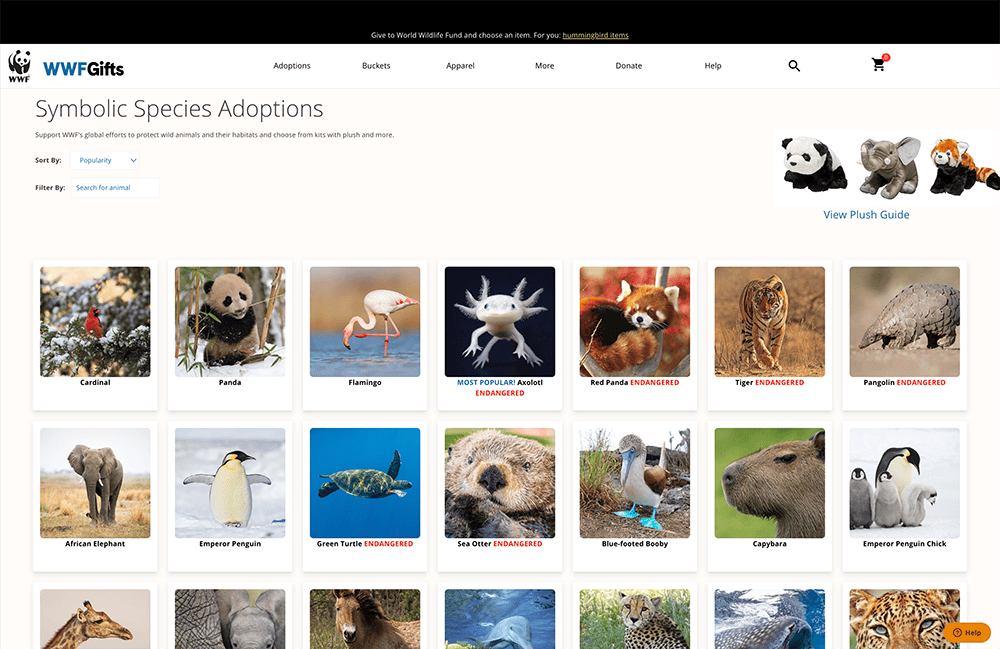Select Donate in the navigation bar
The width and height of the screenshot is (1000, 649).
click(x=628, y=65)
